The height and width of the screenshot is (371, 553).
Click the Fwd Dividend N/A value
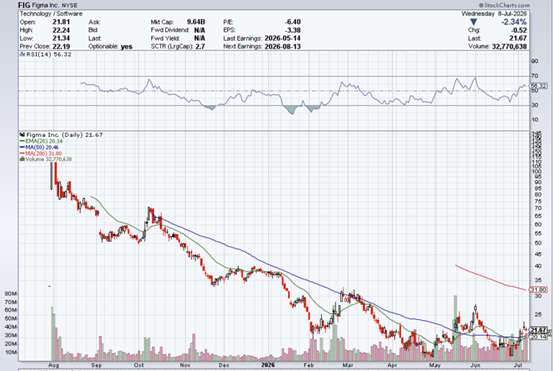pyautogui.click(x=199, y=30)
